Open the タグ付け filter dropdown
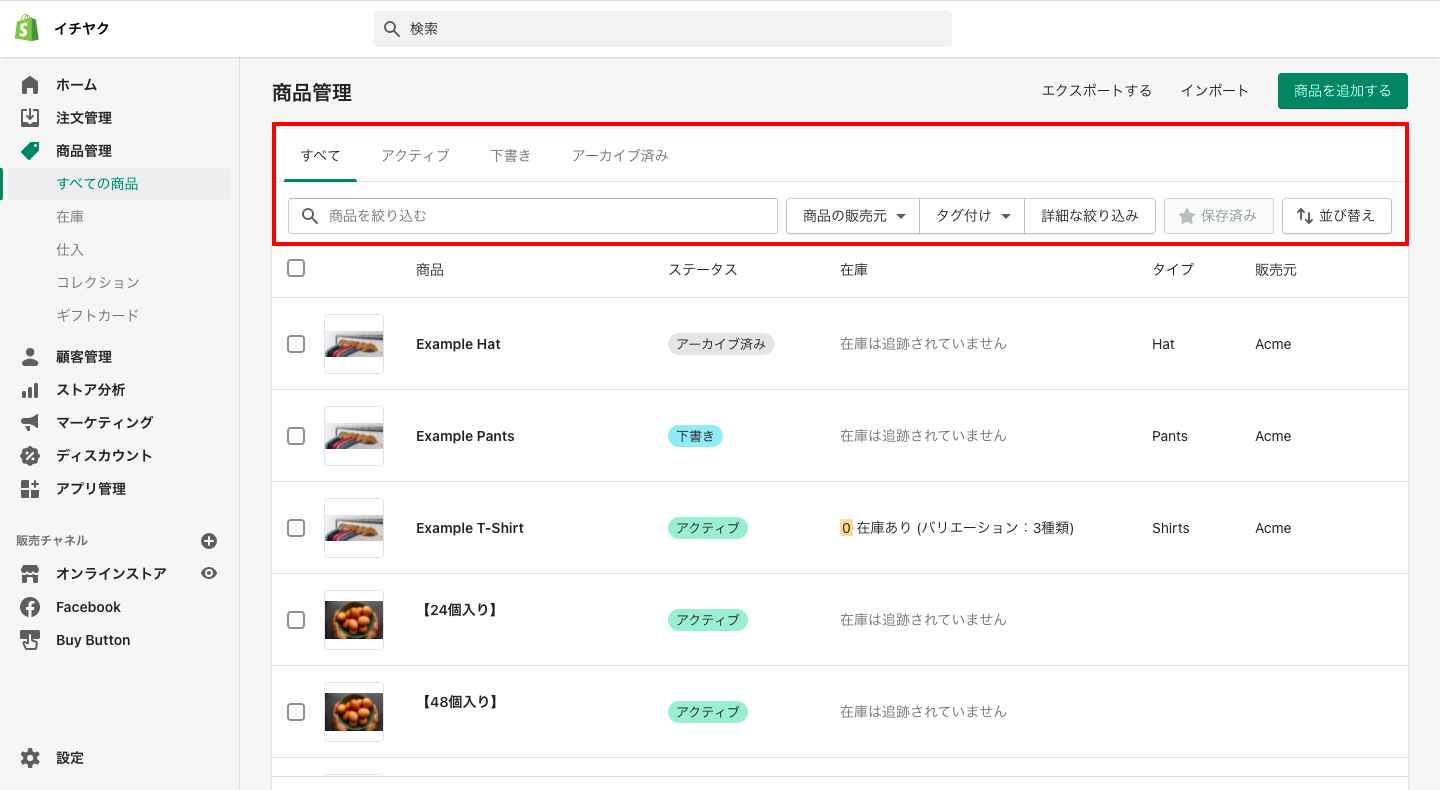The height and width of the screenshot is (790, 1440). pos(972,216)
